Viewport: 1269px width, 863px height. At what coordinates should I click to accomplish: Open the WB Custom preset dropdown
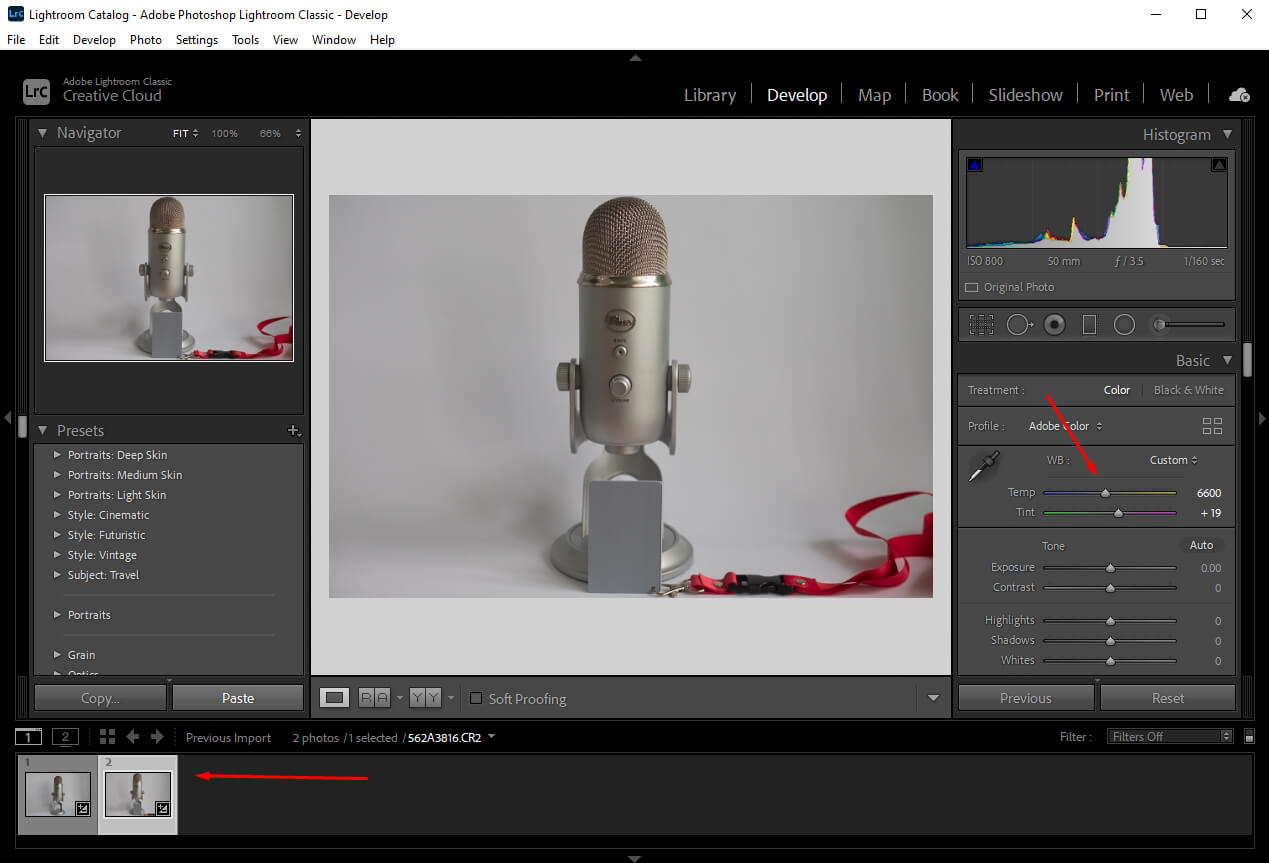(1173, 460)
